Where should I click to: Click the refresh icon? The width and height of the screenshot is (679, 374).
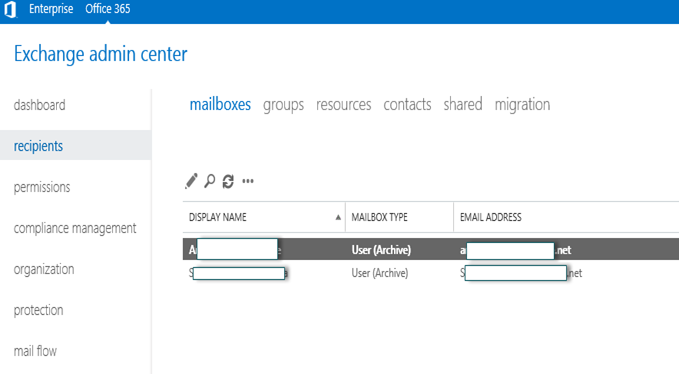[x=228, y=181]
